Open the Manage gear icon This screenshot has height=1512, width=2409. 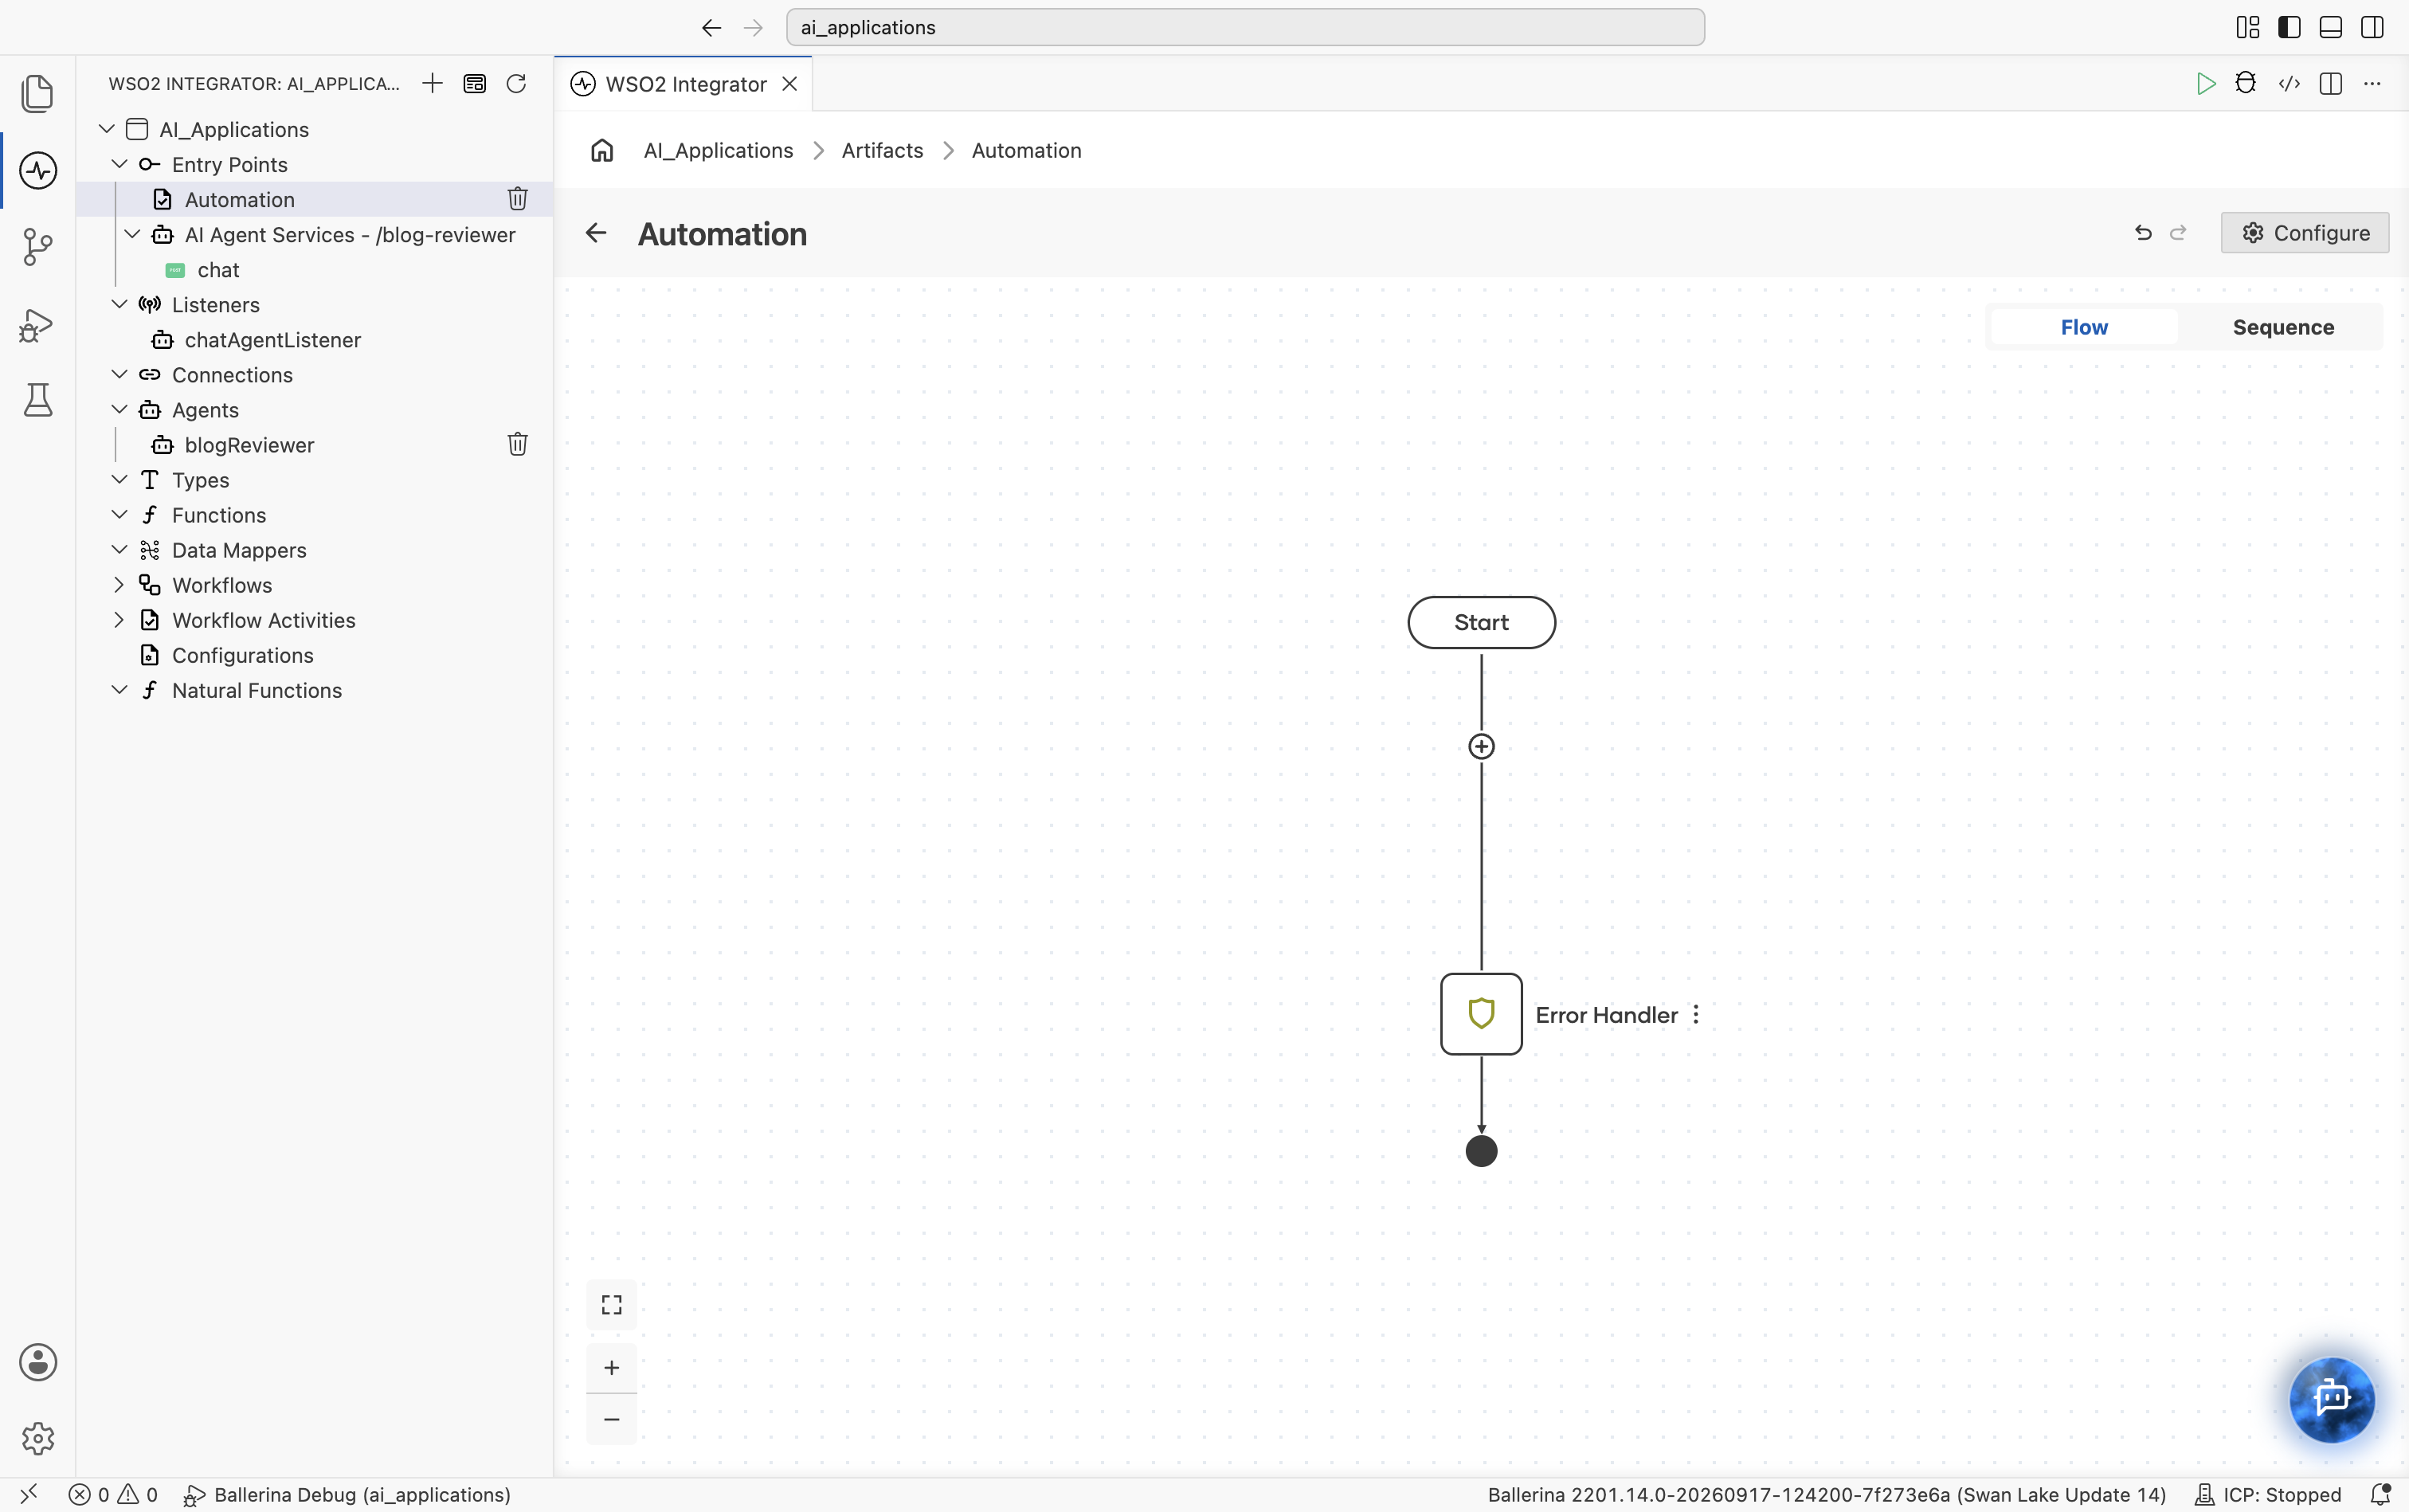37,1439
